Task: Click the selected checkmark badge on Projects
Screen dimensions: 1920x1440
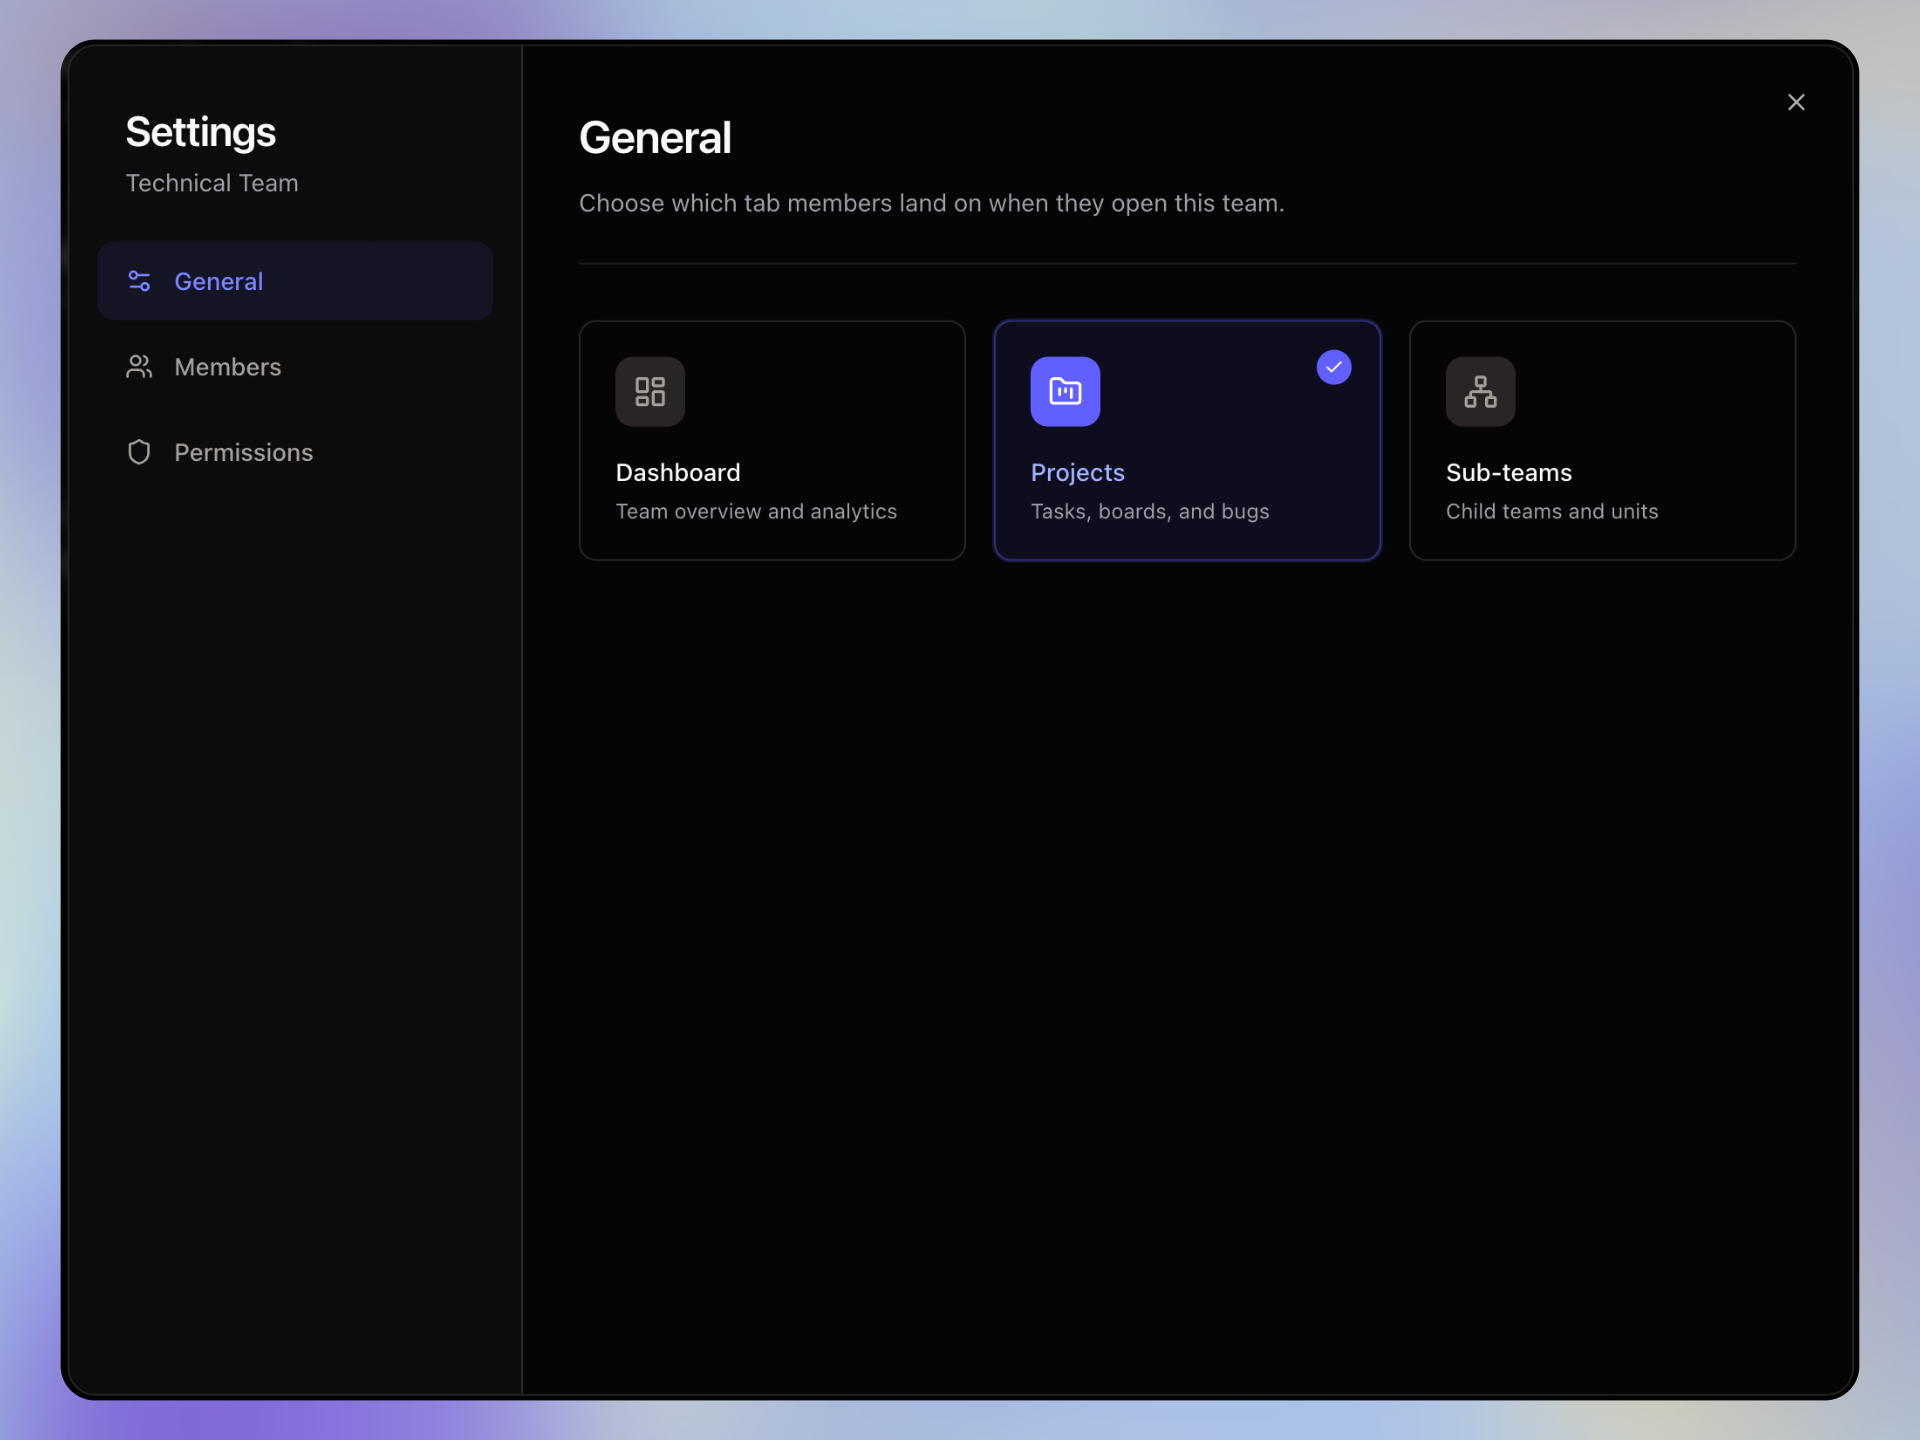Action: (x=1334, y=367)
